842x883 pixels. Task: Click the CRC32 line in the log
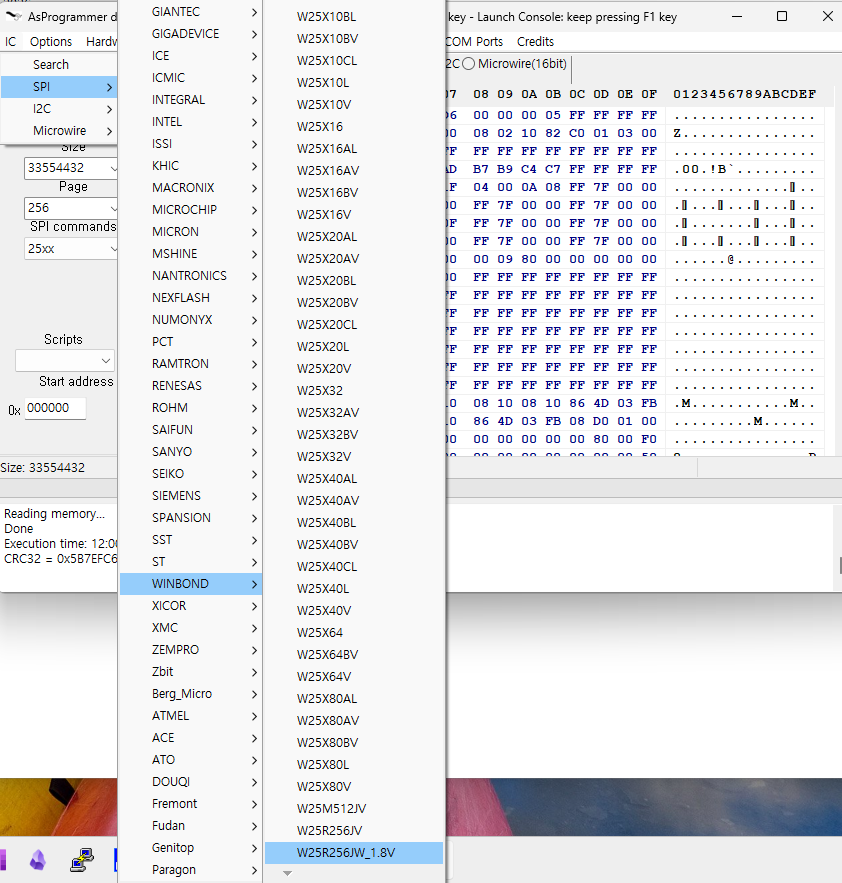pos(60,559)
